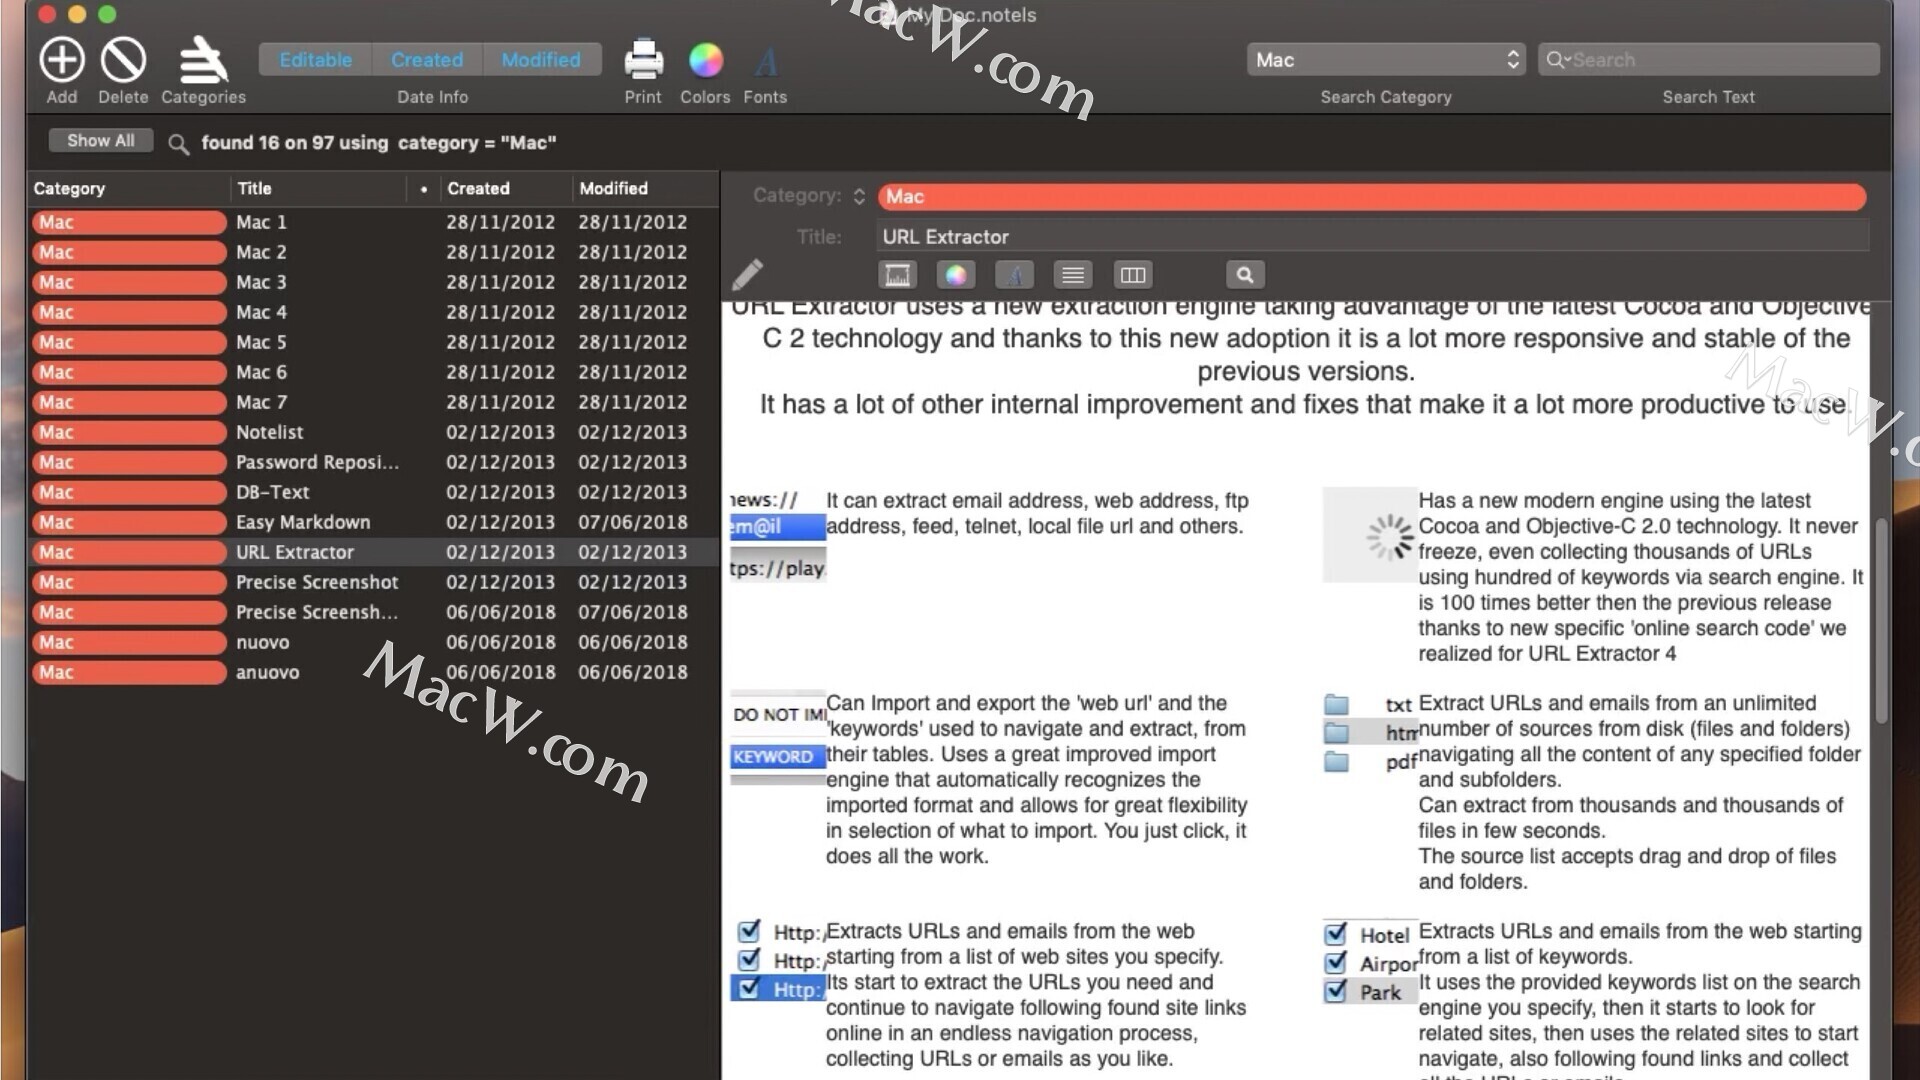The image size is (1920, 1080).
Task: Open the search options arrow in Search field
Action: point(1568,59)
